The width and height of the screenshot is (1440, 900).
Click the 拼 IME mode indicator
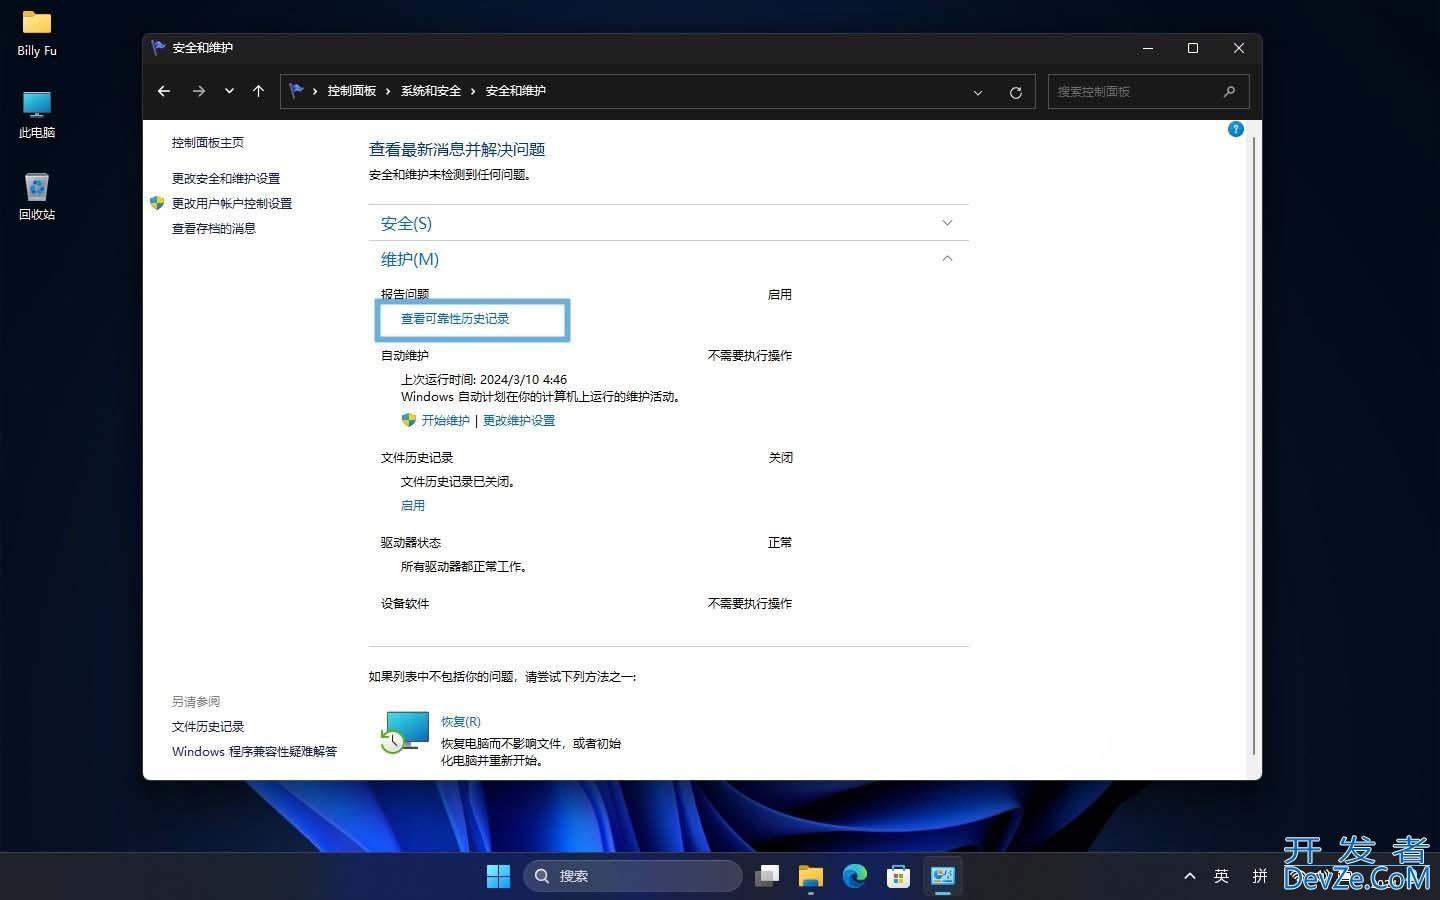point(1260,876)
